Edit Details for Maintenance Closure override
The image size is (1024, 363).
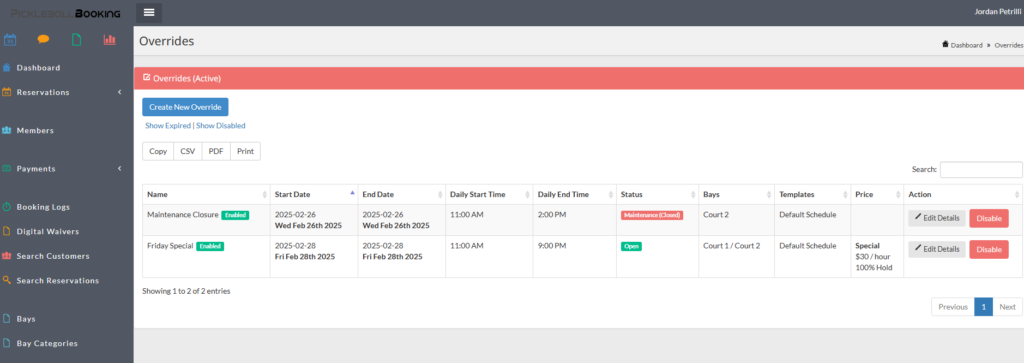click(x=936, y=218)
